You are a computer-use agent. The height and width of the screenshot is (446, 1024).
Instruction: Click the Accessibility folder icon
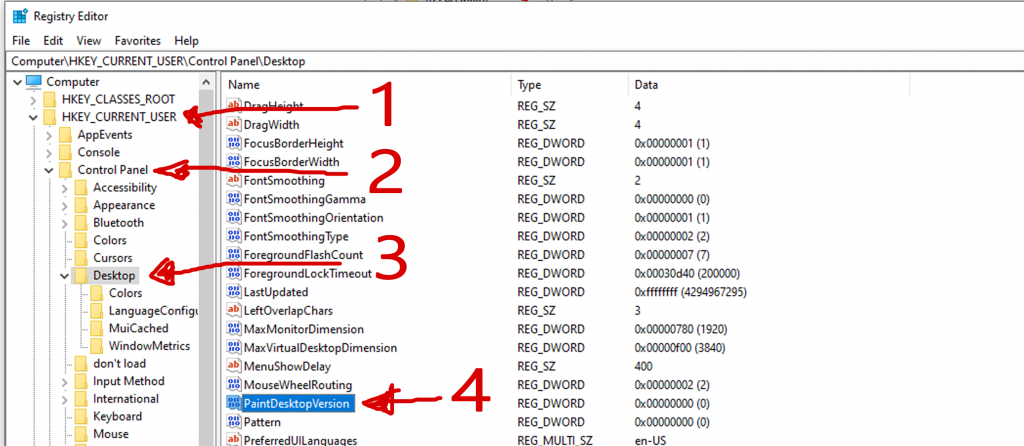tap(81, 187)
